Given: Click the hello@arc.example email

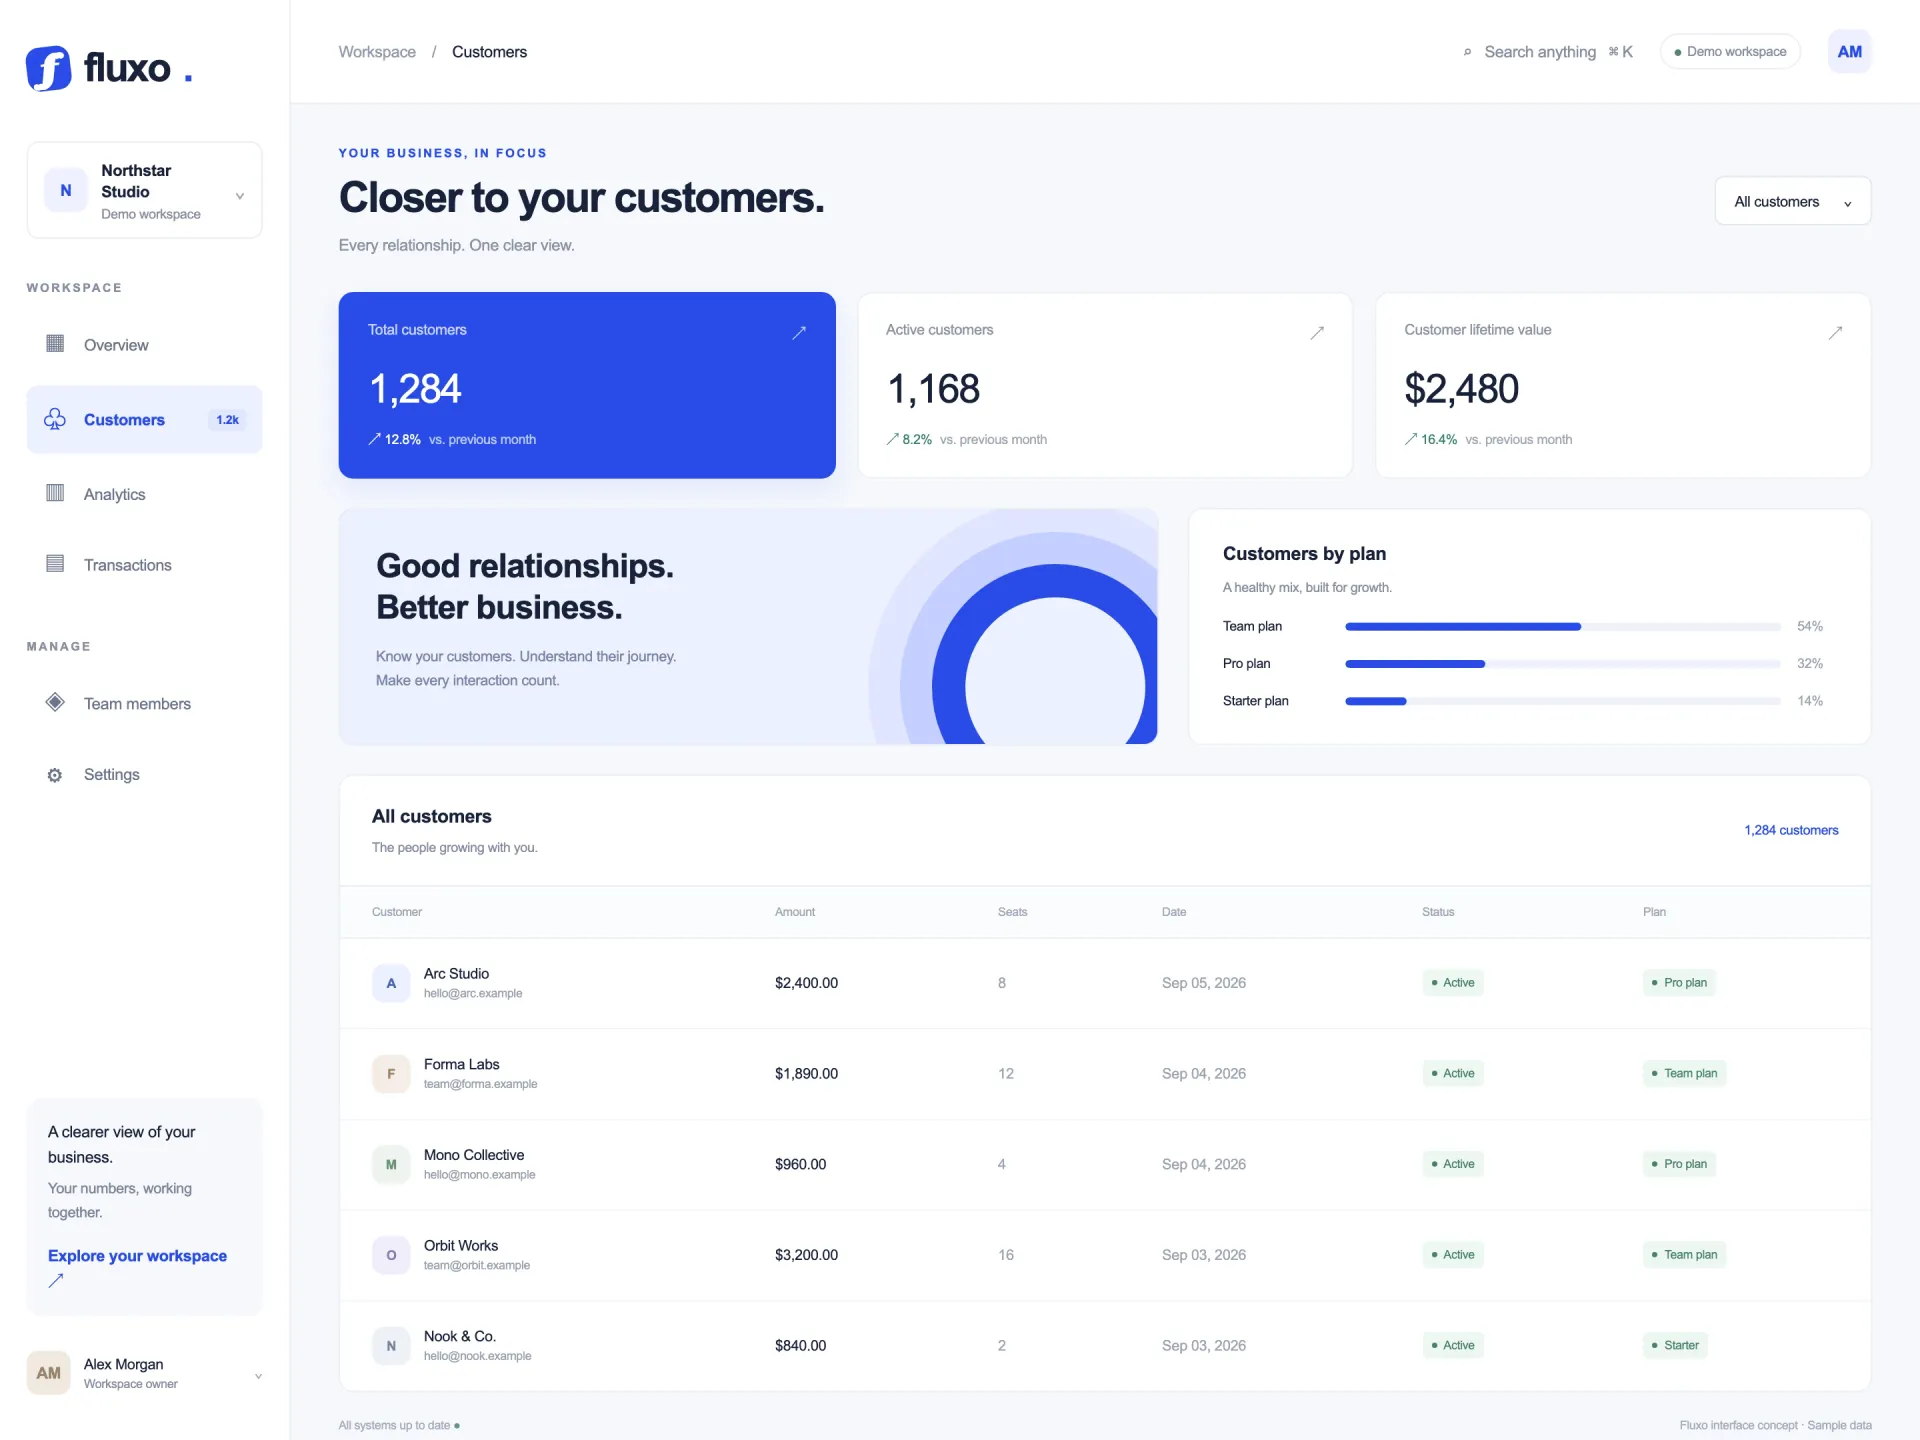Looking at the screenshot, I should click(x=473, y=994).
